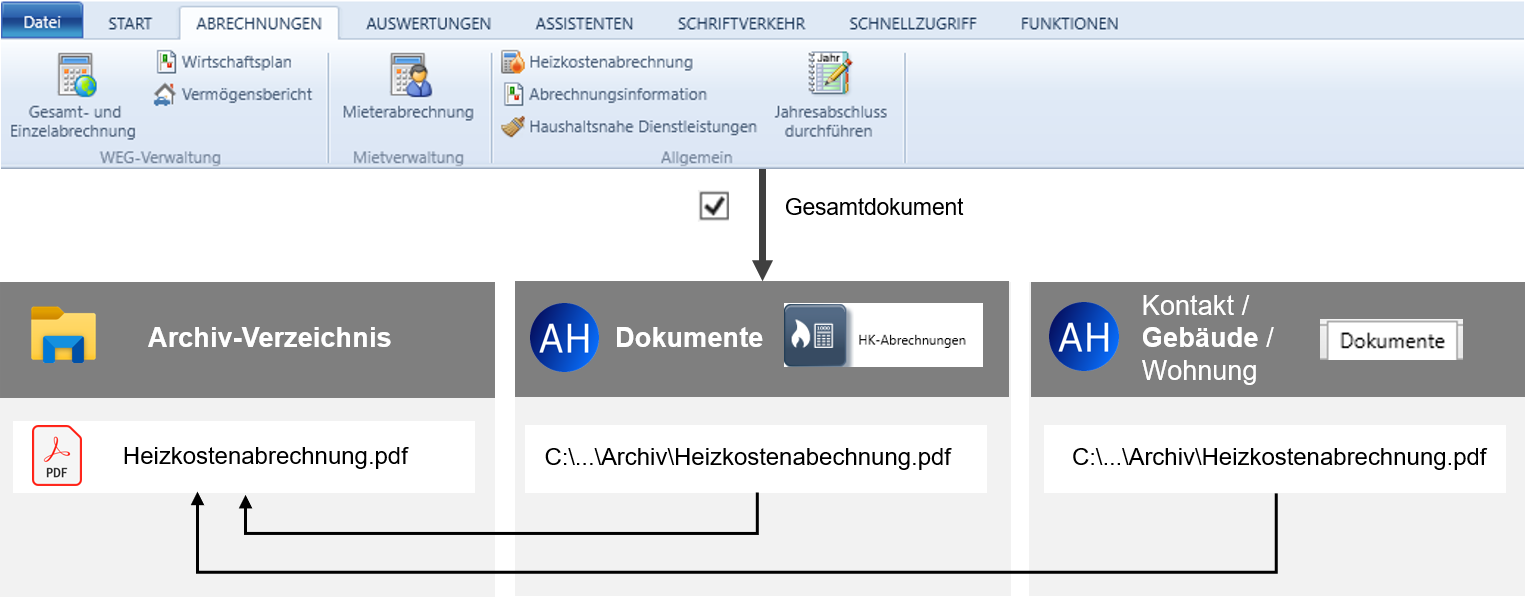Open the Datei menu
Image resolution: width=1525 pixels, height=598 pixels.
tap(42, 22)
